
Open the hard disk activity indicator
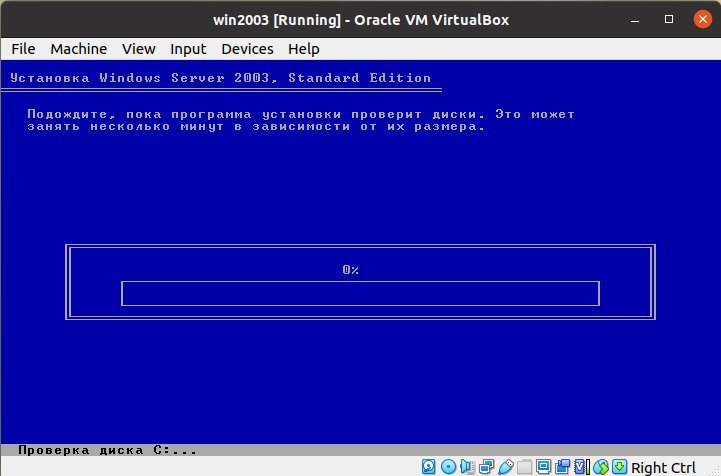point(429,467)
